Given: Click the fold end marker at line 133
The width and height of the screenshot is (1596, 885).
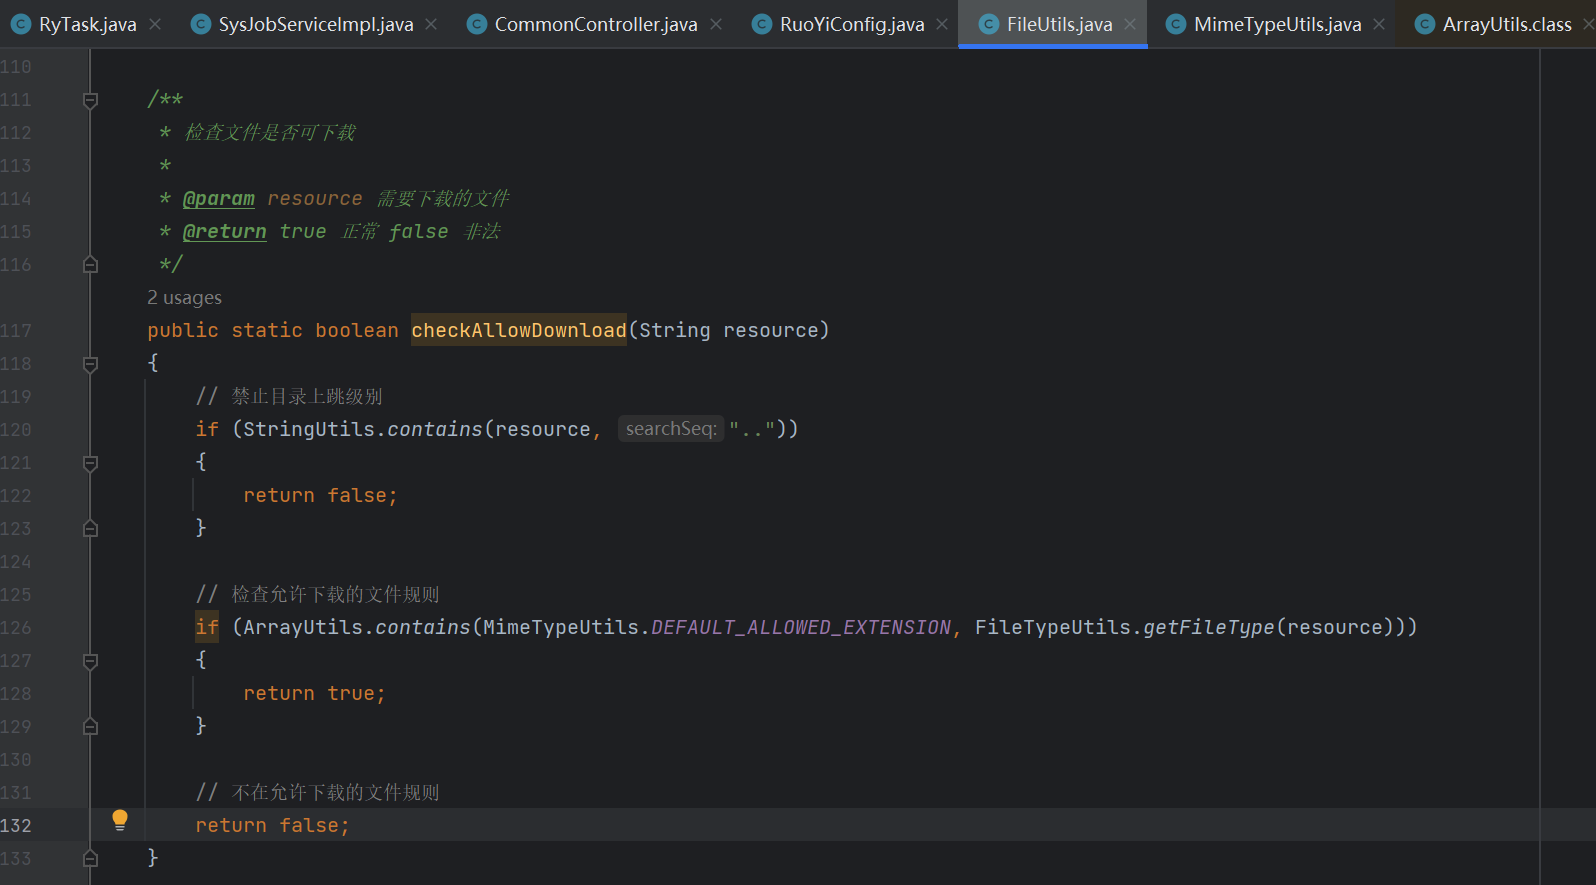Looking at the screenshot, I should [x=90, y=858].
